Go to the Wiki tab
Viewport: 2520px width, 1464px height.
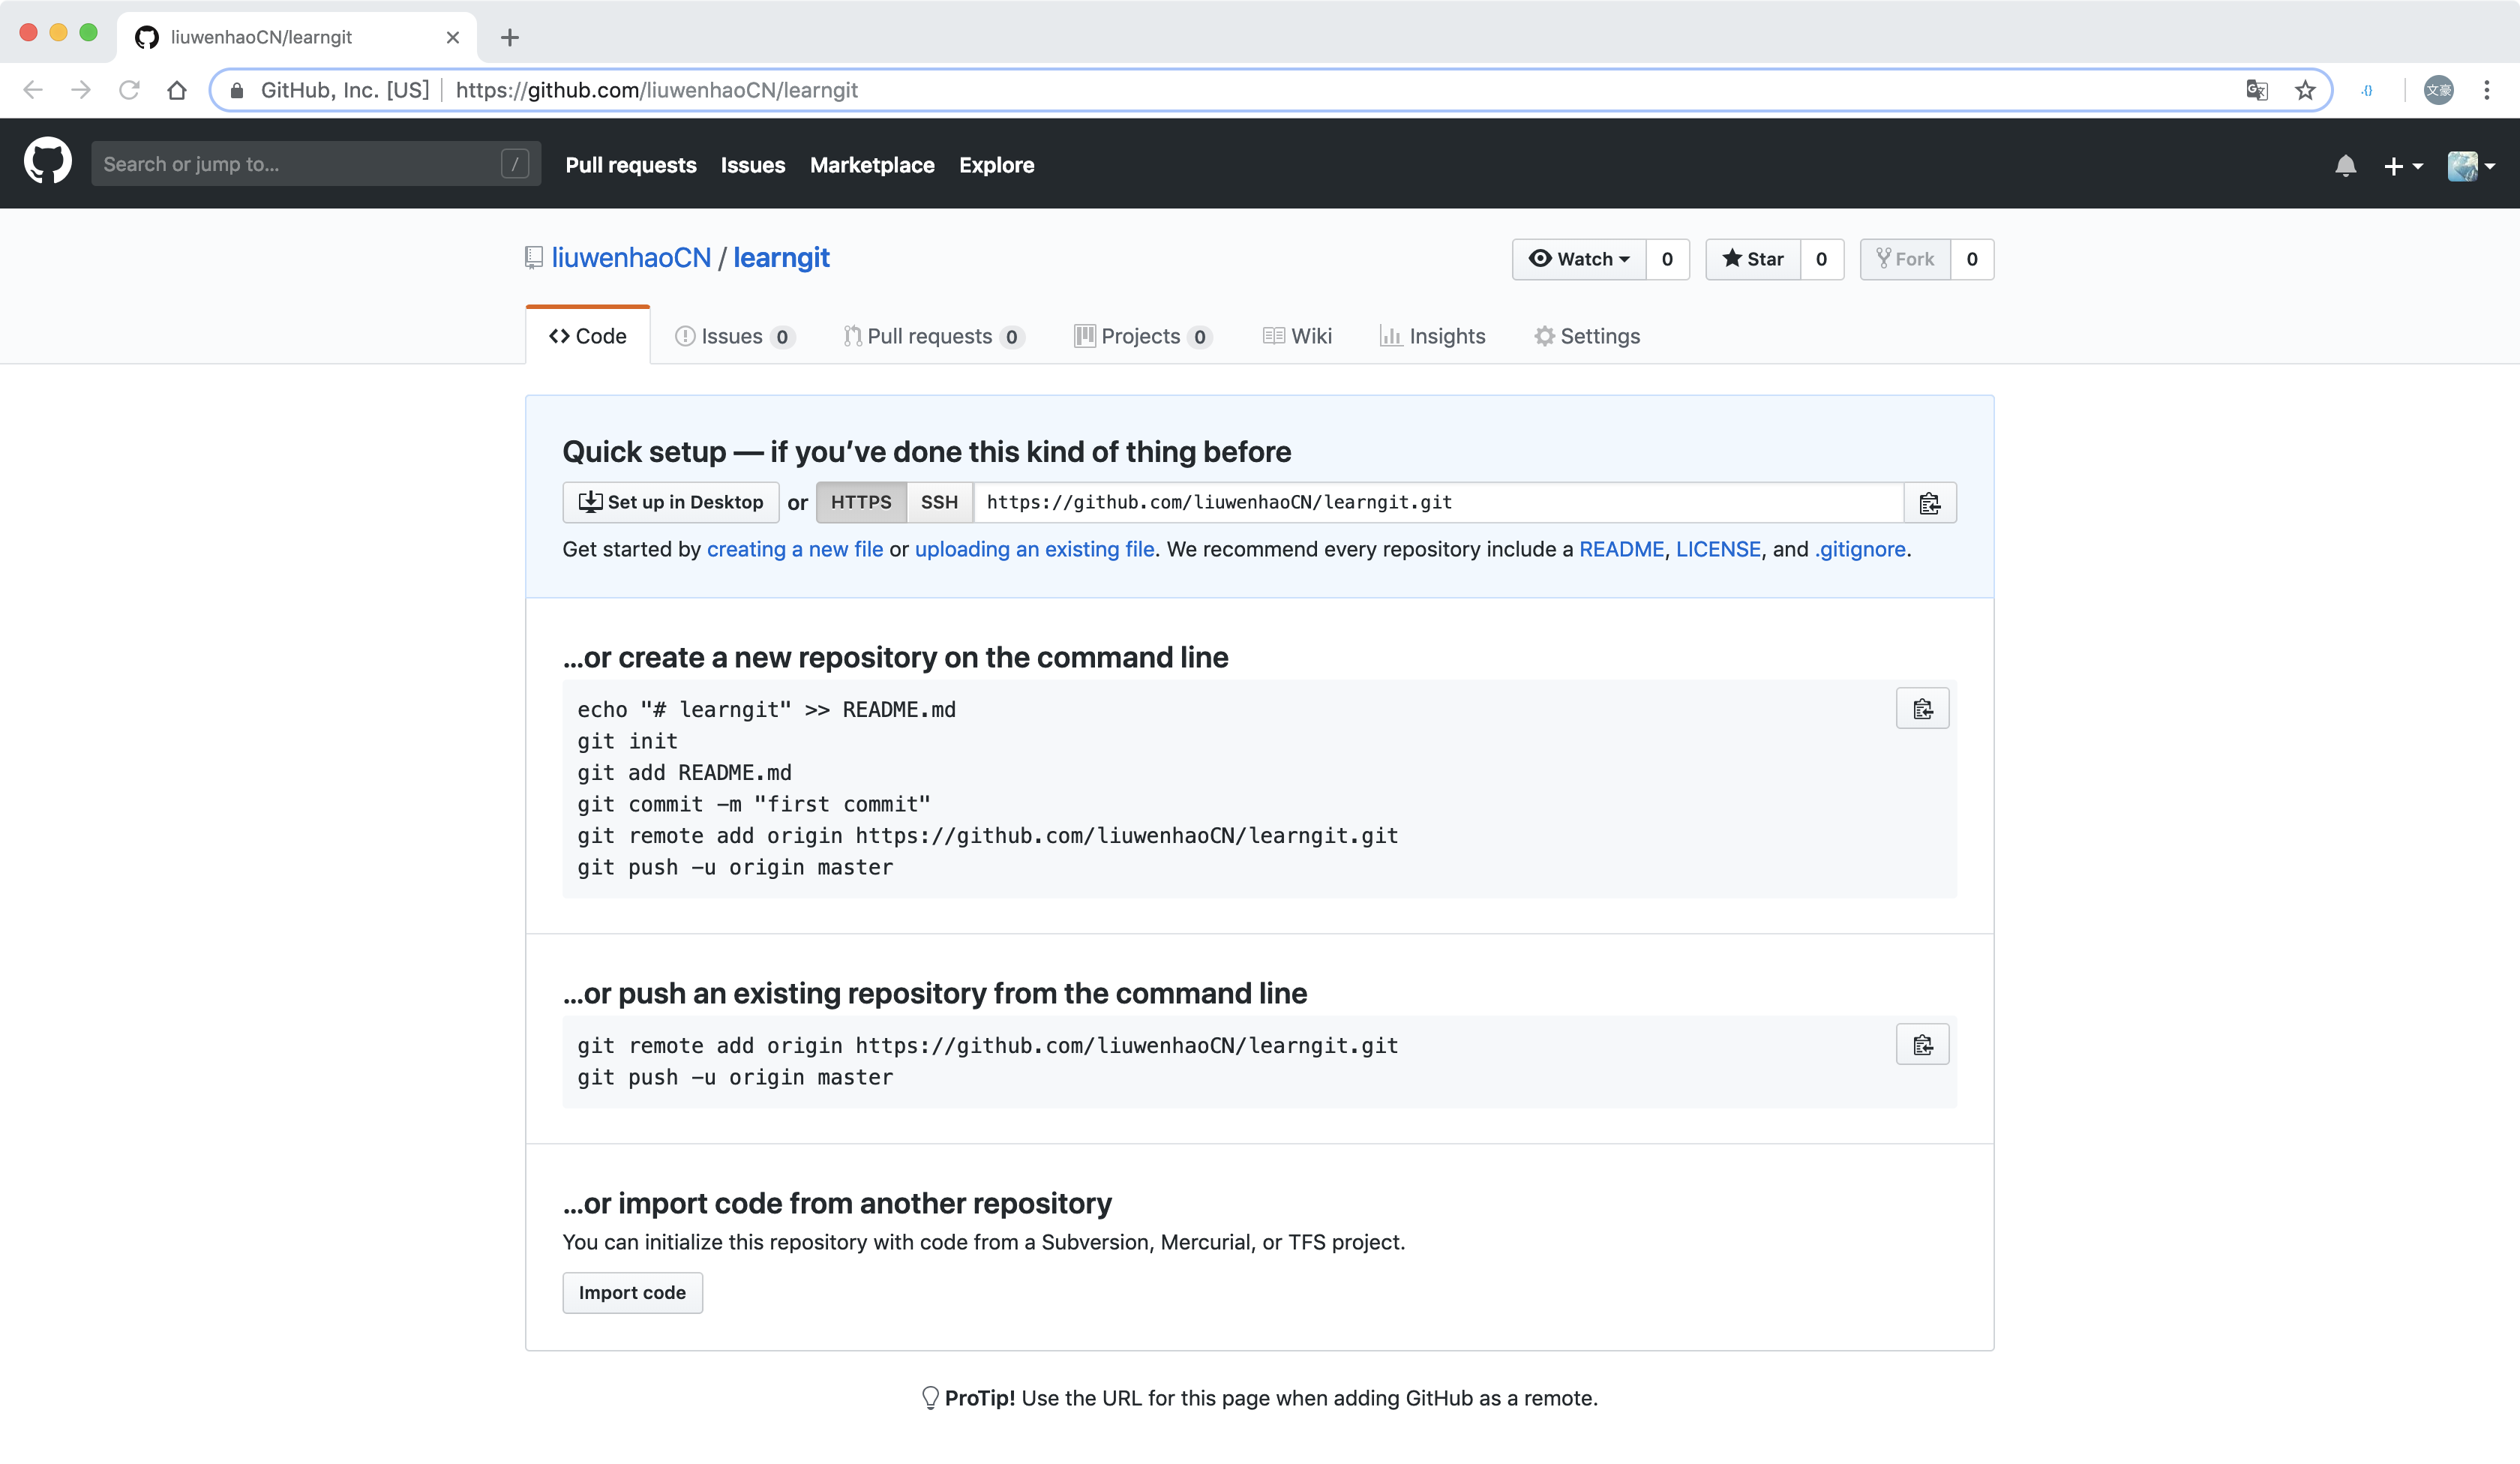tap(1297, 336)
